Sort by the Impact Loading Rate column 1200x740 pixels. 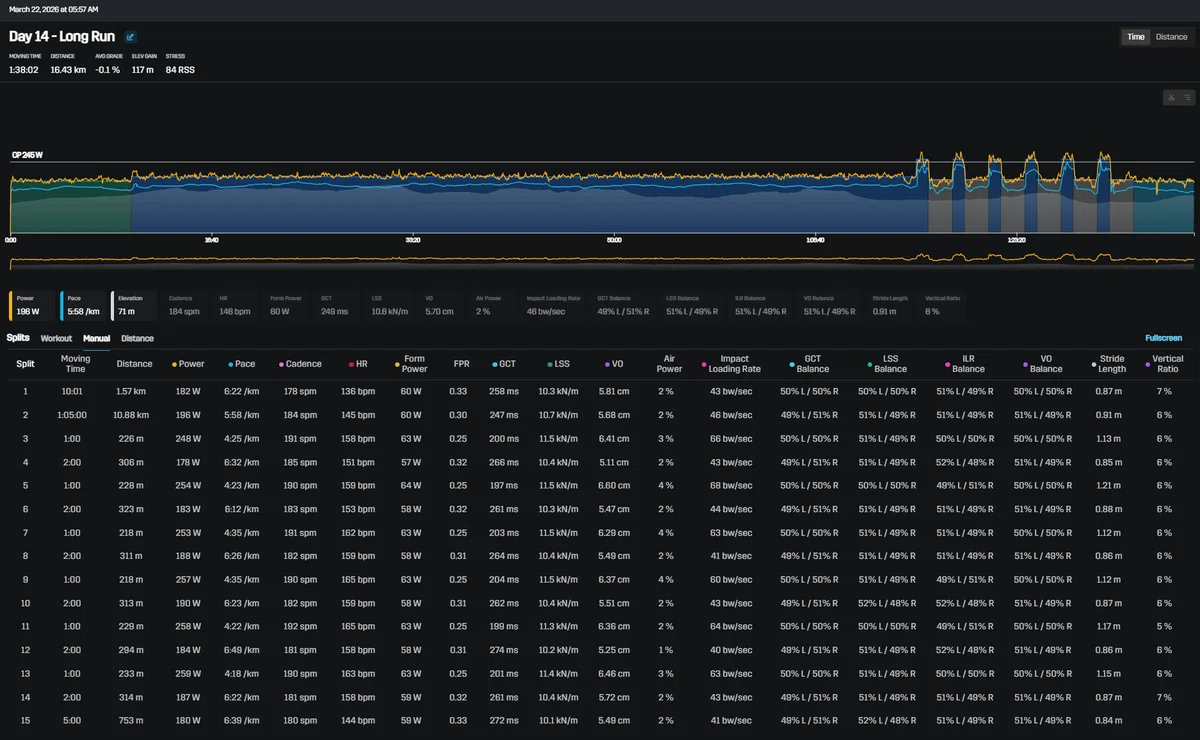pyautogui.click(x=734, y=364)
